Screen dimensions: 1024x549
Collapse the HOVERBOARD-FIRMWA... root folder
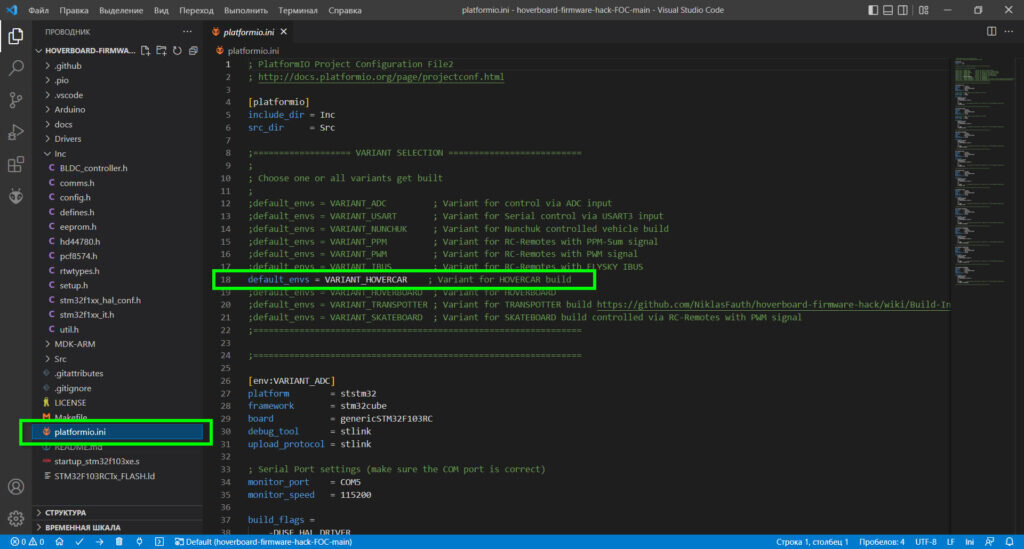tap(86, 50)
